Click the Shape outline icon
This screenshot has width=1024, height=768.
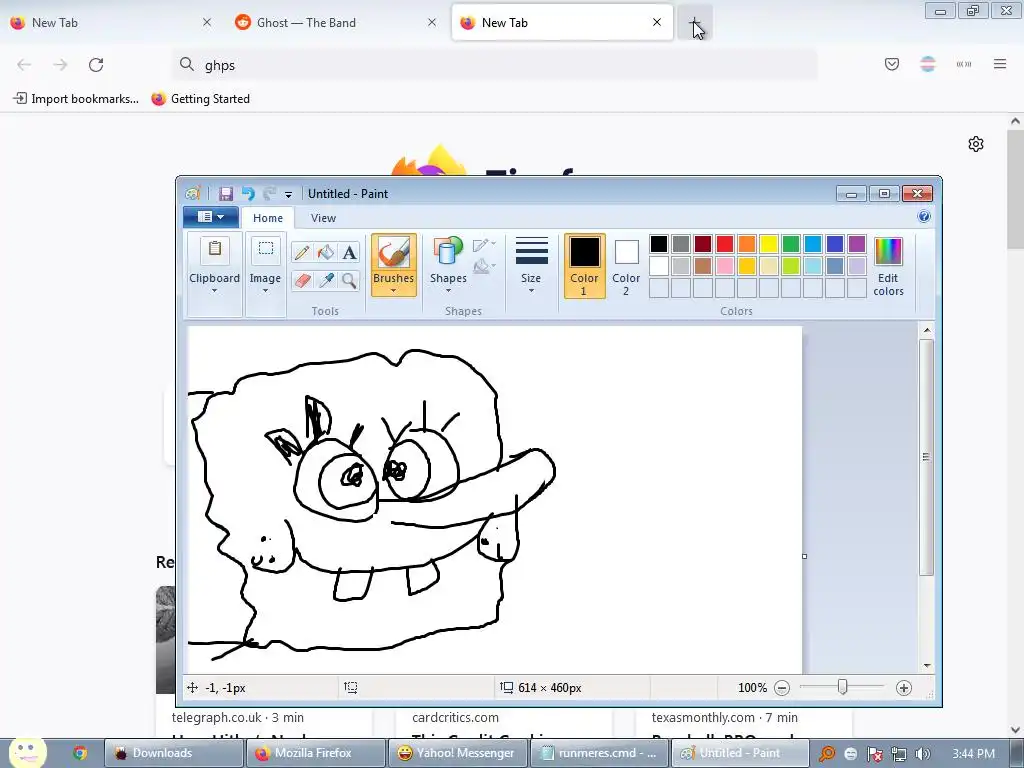point(484,246)
